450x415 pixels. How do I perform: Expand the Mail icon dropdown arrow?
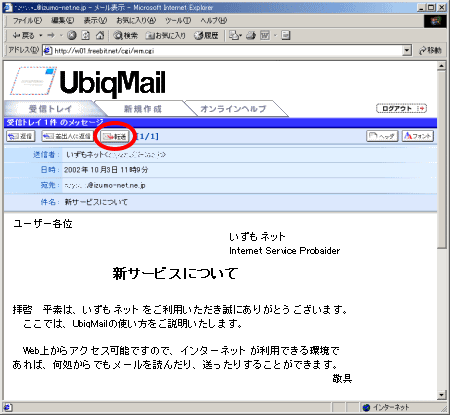pos(240,35)
